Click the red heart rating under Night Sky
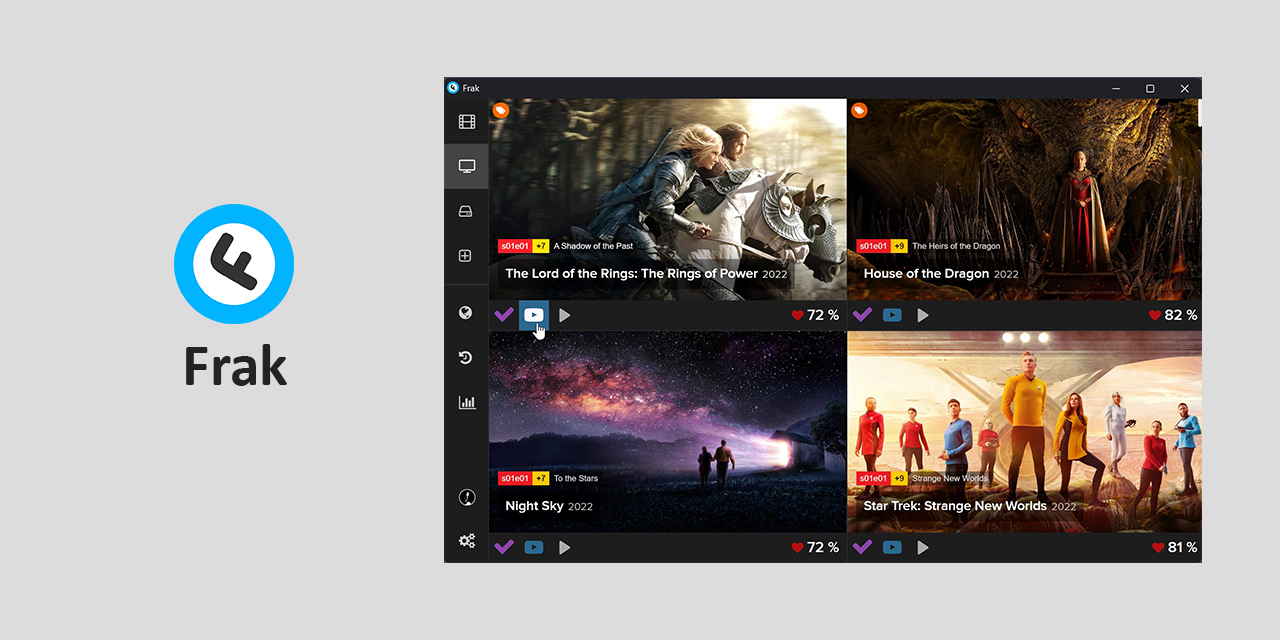This screenshot has width=1280, height=640. (x=797, y=547)
